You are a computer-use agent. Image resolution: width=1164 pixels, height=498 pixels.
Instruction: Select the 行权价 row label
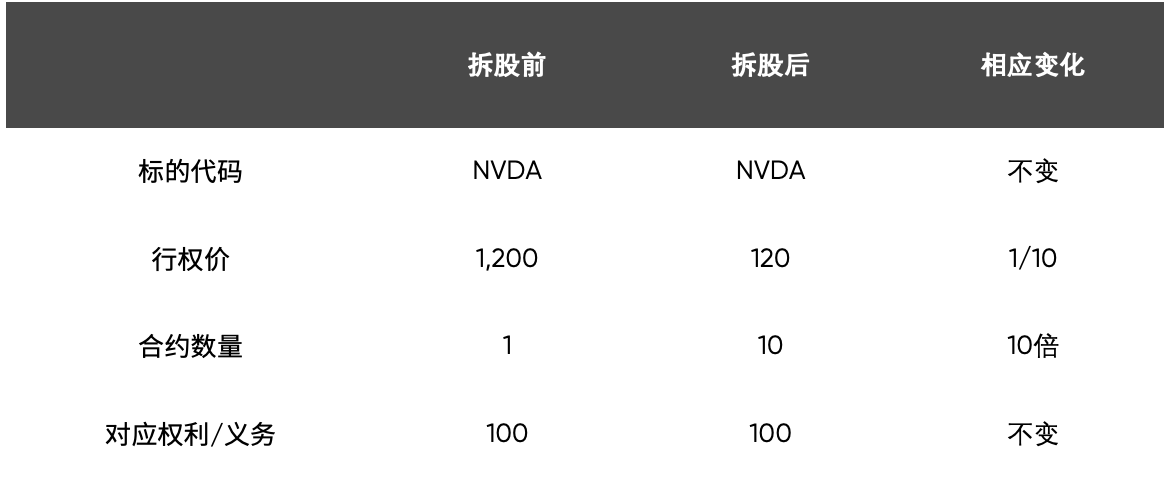pos(190,259)
